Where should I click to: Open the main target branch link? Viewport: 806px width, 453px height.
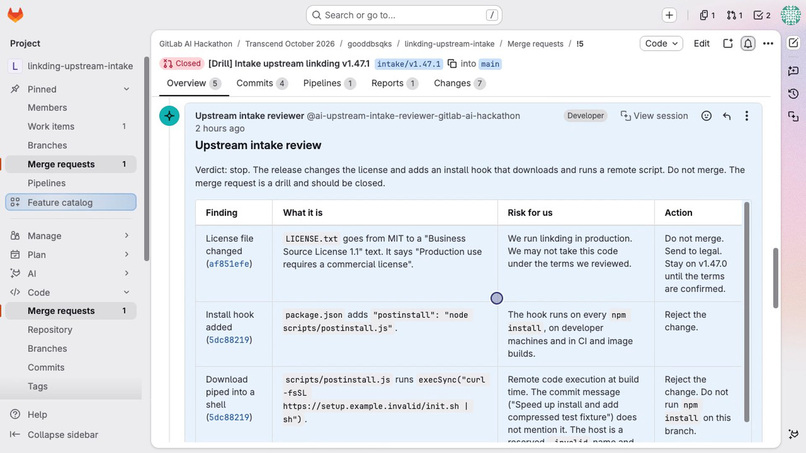[490, 64]
